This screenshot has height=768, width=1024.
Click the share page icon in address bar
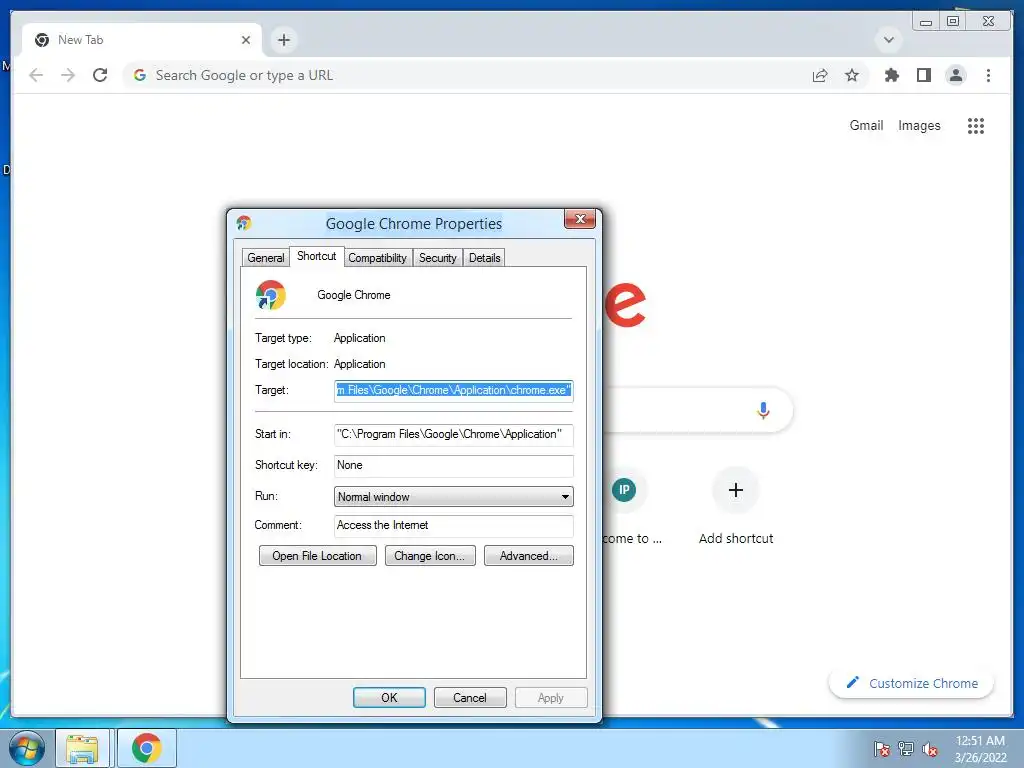pyautogui.click(x=820, y=75)
